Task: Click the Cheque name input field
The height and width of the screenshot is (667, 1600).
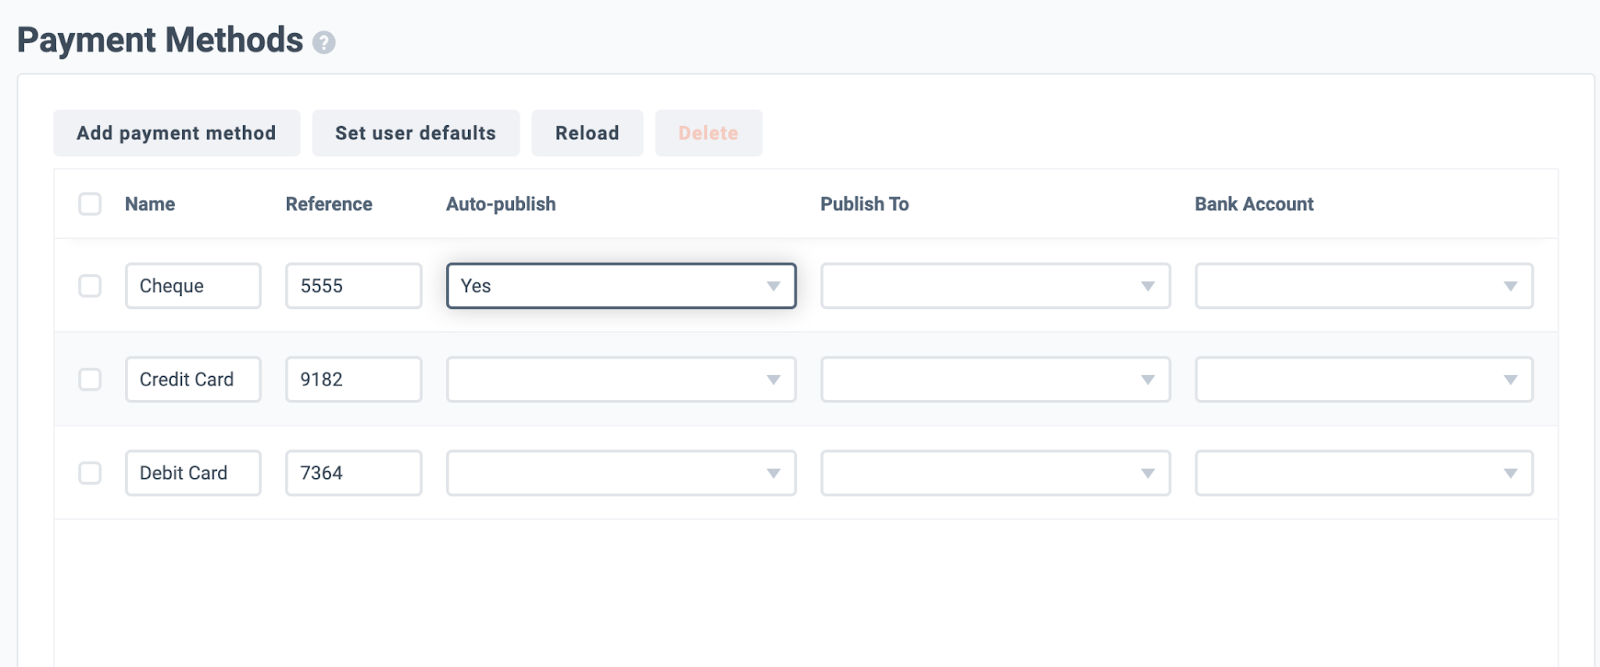Action: tap(193, 286)
